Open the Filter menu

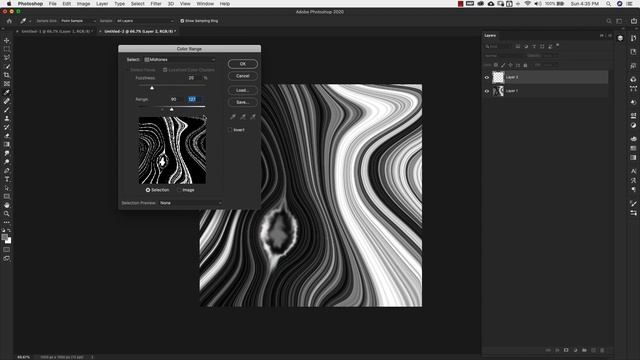click(156, 4)
